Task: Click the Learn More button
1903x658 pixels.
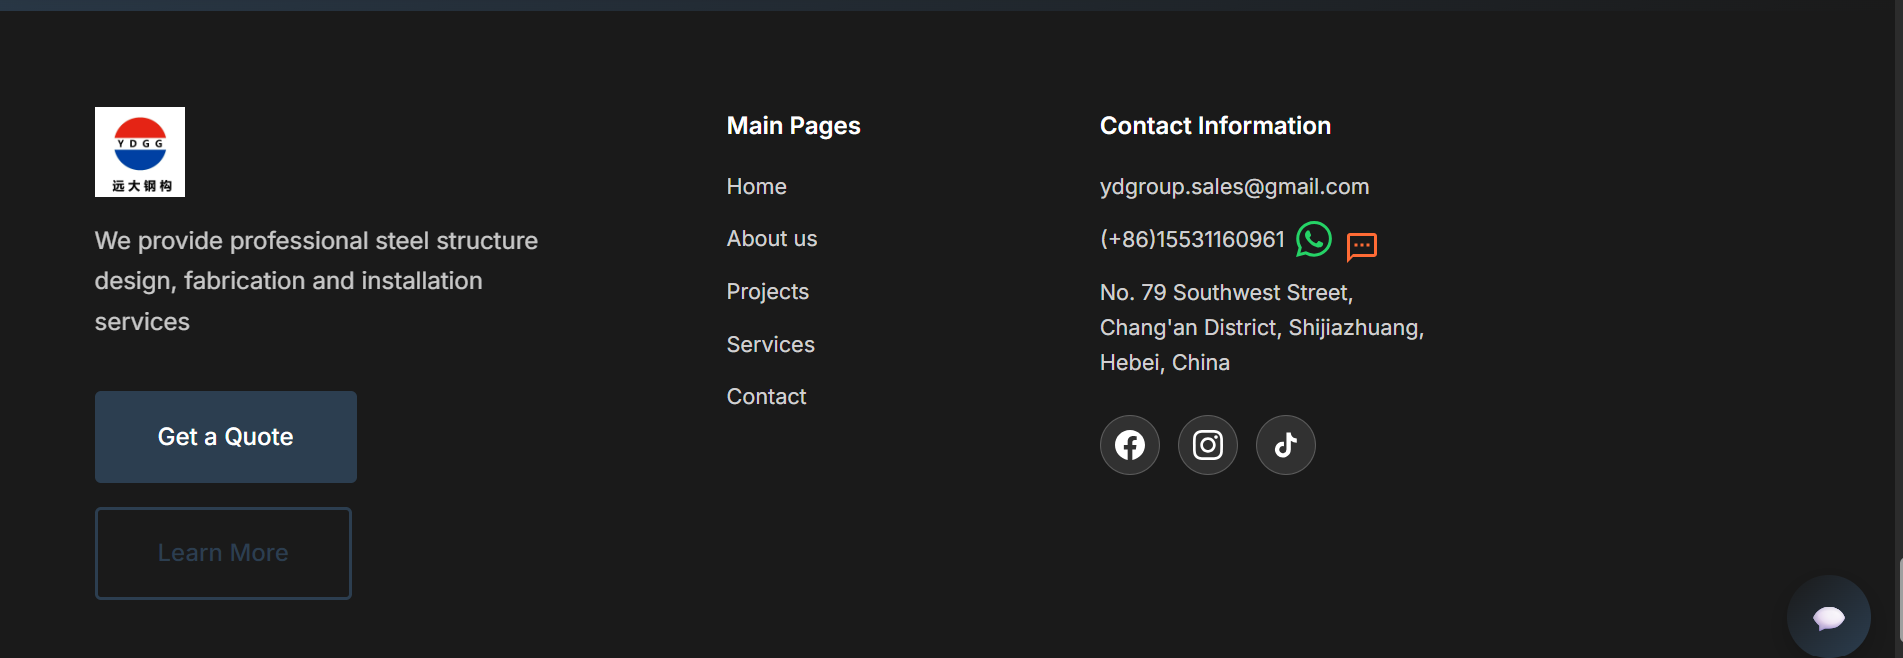Action: pos(223,553)
